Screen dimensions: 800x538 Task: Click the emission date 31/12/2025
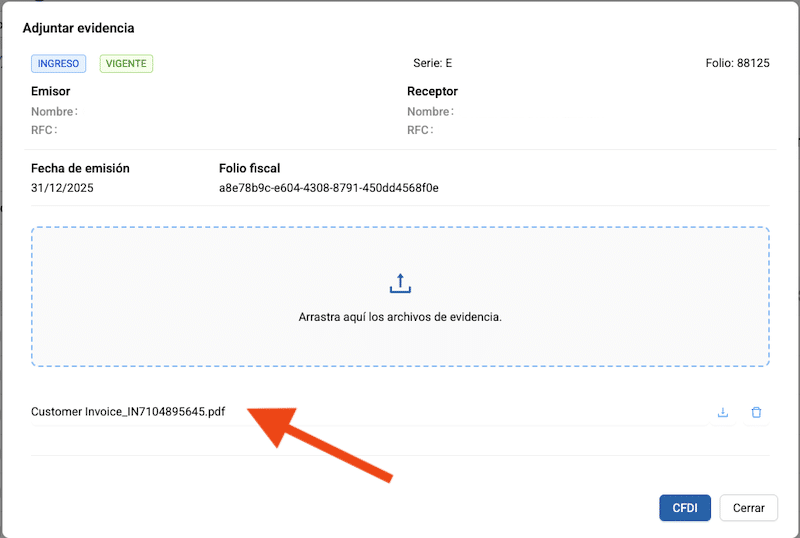[62, 187]
